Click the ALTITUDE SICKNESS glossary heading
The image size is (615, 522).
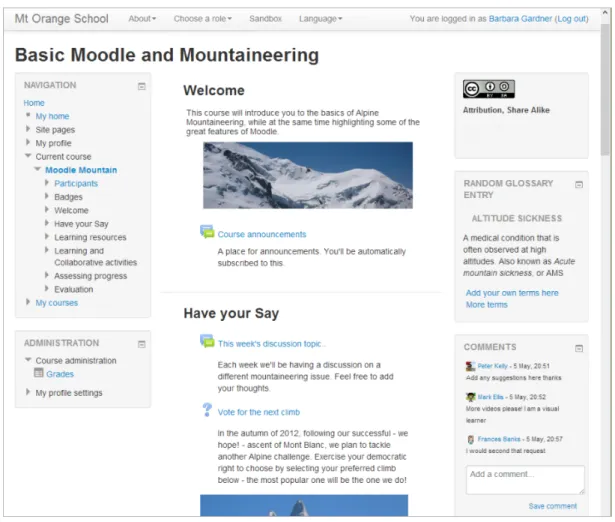[x=517, y=218]
